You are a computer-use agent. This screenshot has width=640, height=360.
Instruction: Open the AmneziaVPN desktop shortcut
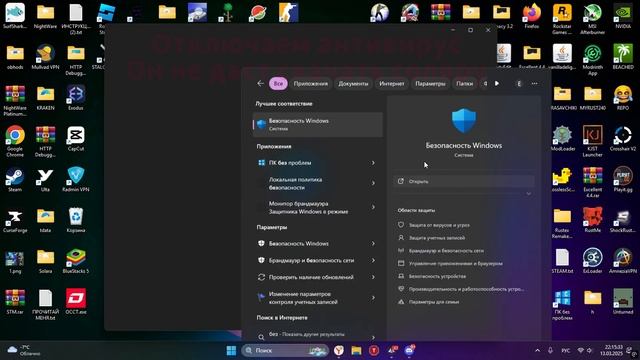623,261
